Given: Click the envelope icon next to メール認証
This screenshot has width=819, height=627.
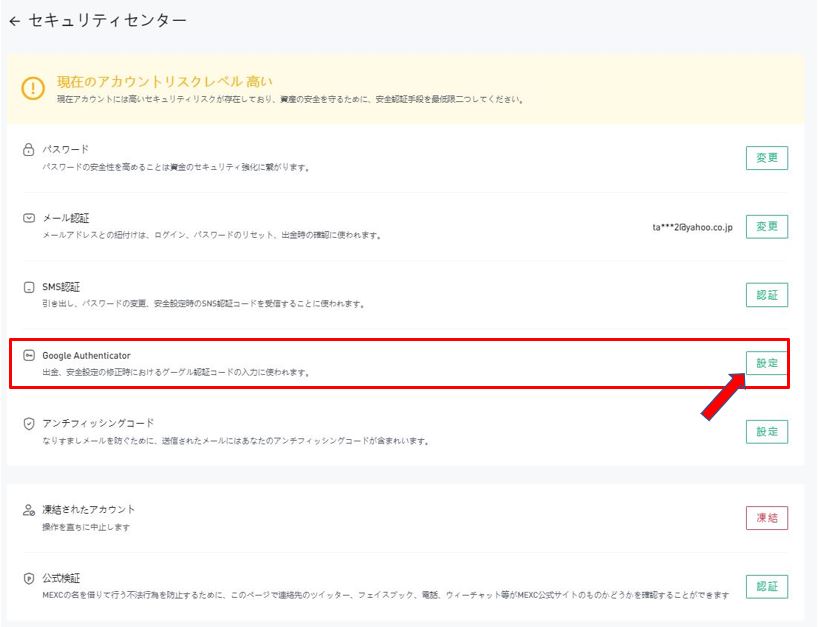Looking at the screenshot, I should tap(29, 218).
